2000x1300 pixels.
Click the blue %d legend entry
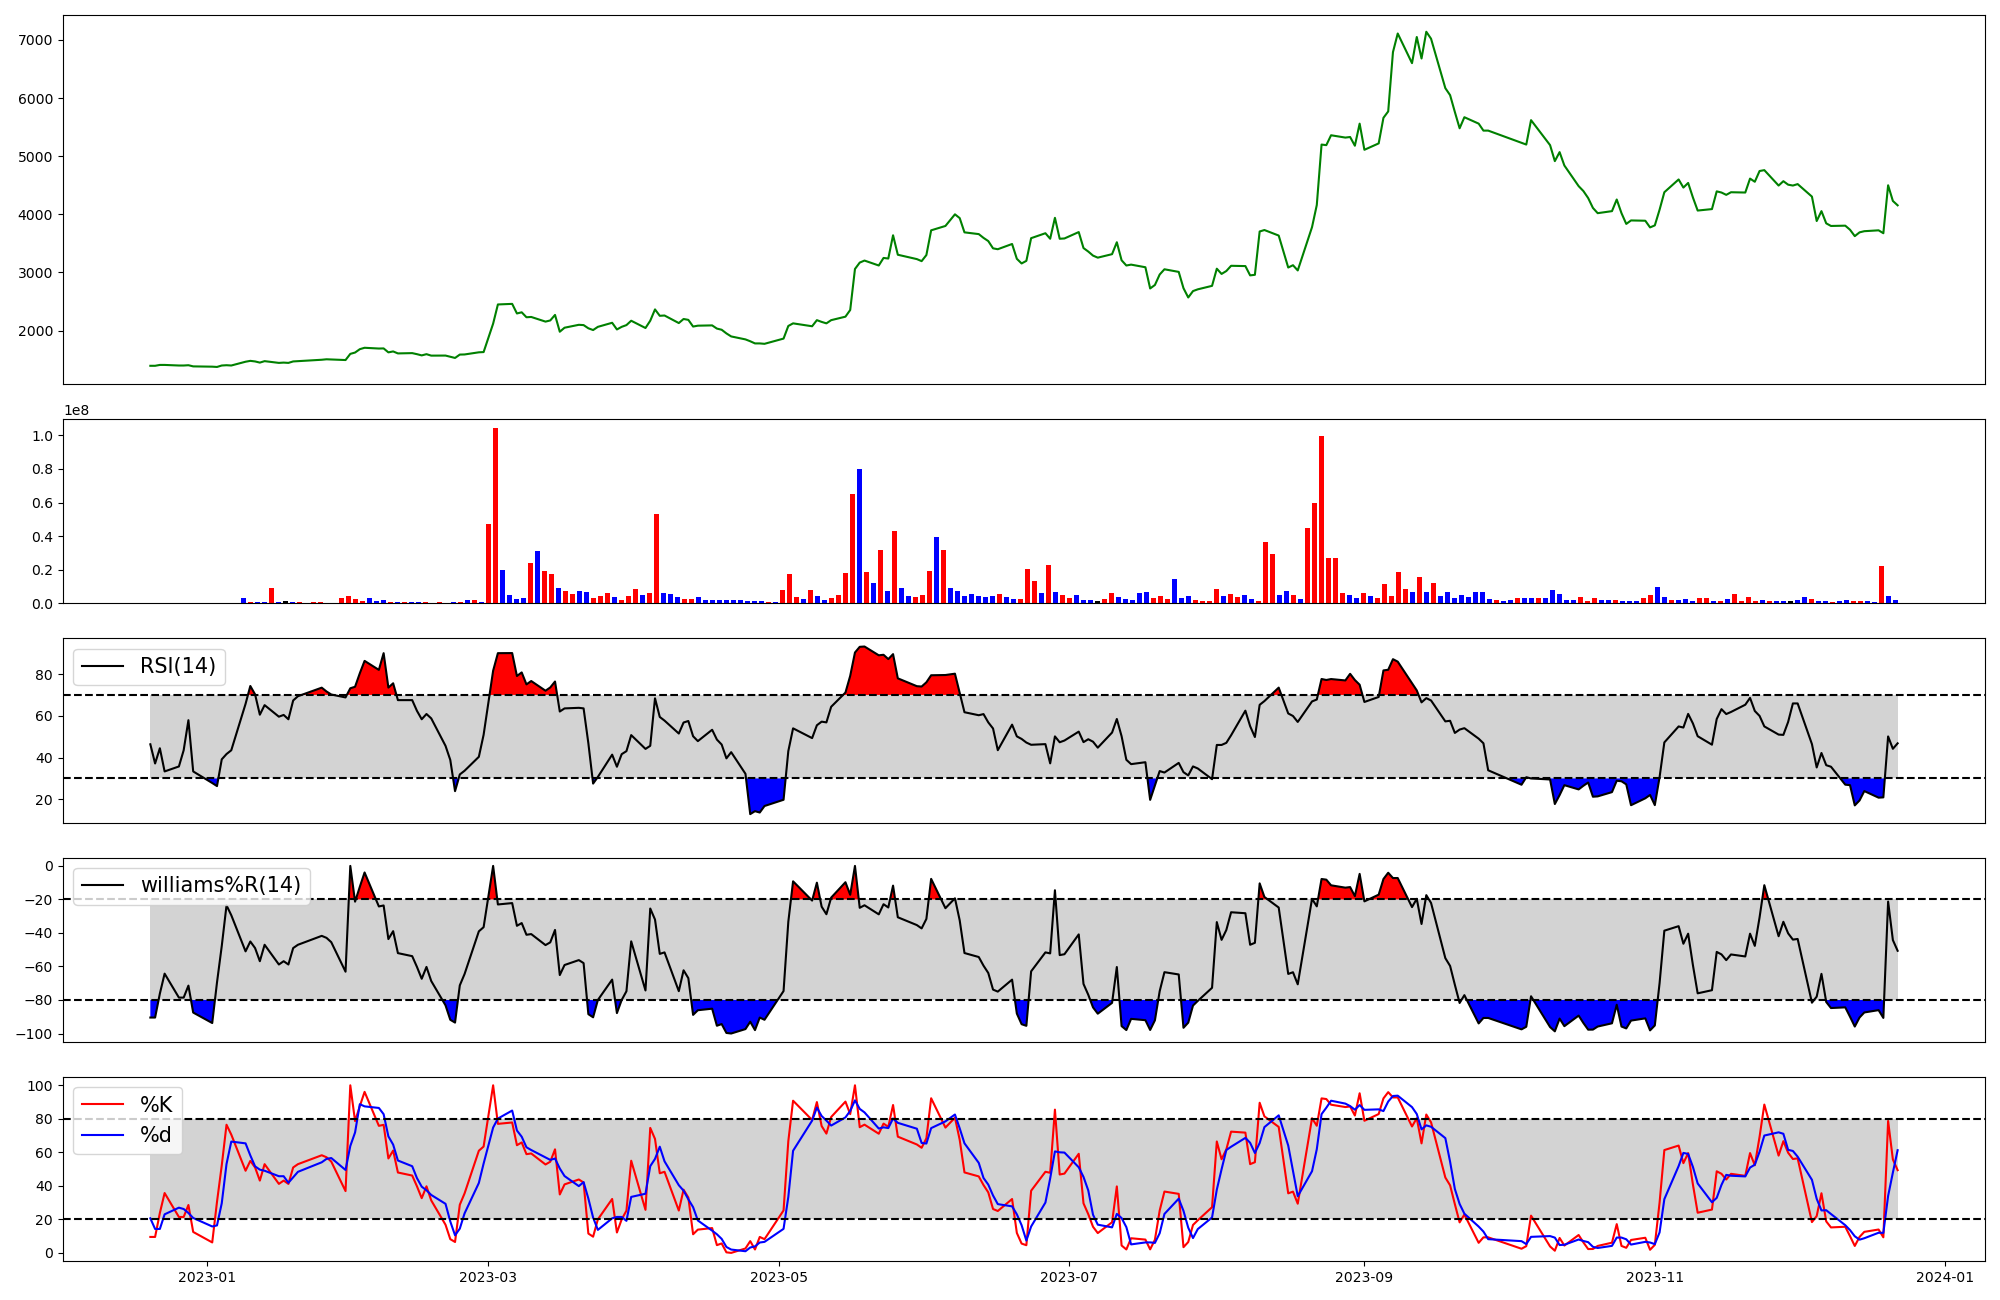[x=155, y=1135]
